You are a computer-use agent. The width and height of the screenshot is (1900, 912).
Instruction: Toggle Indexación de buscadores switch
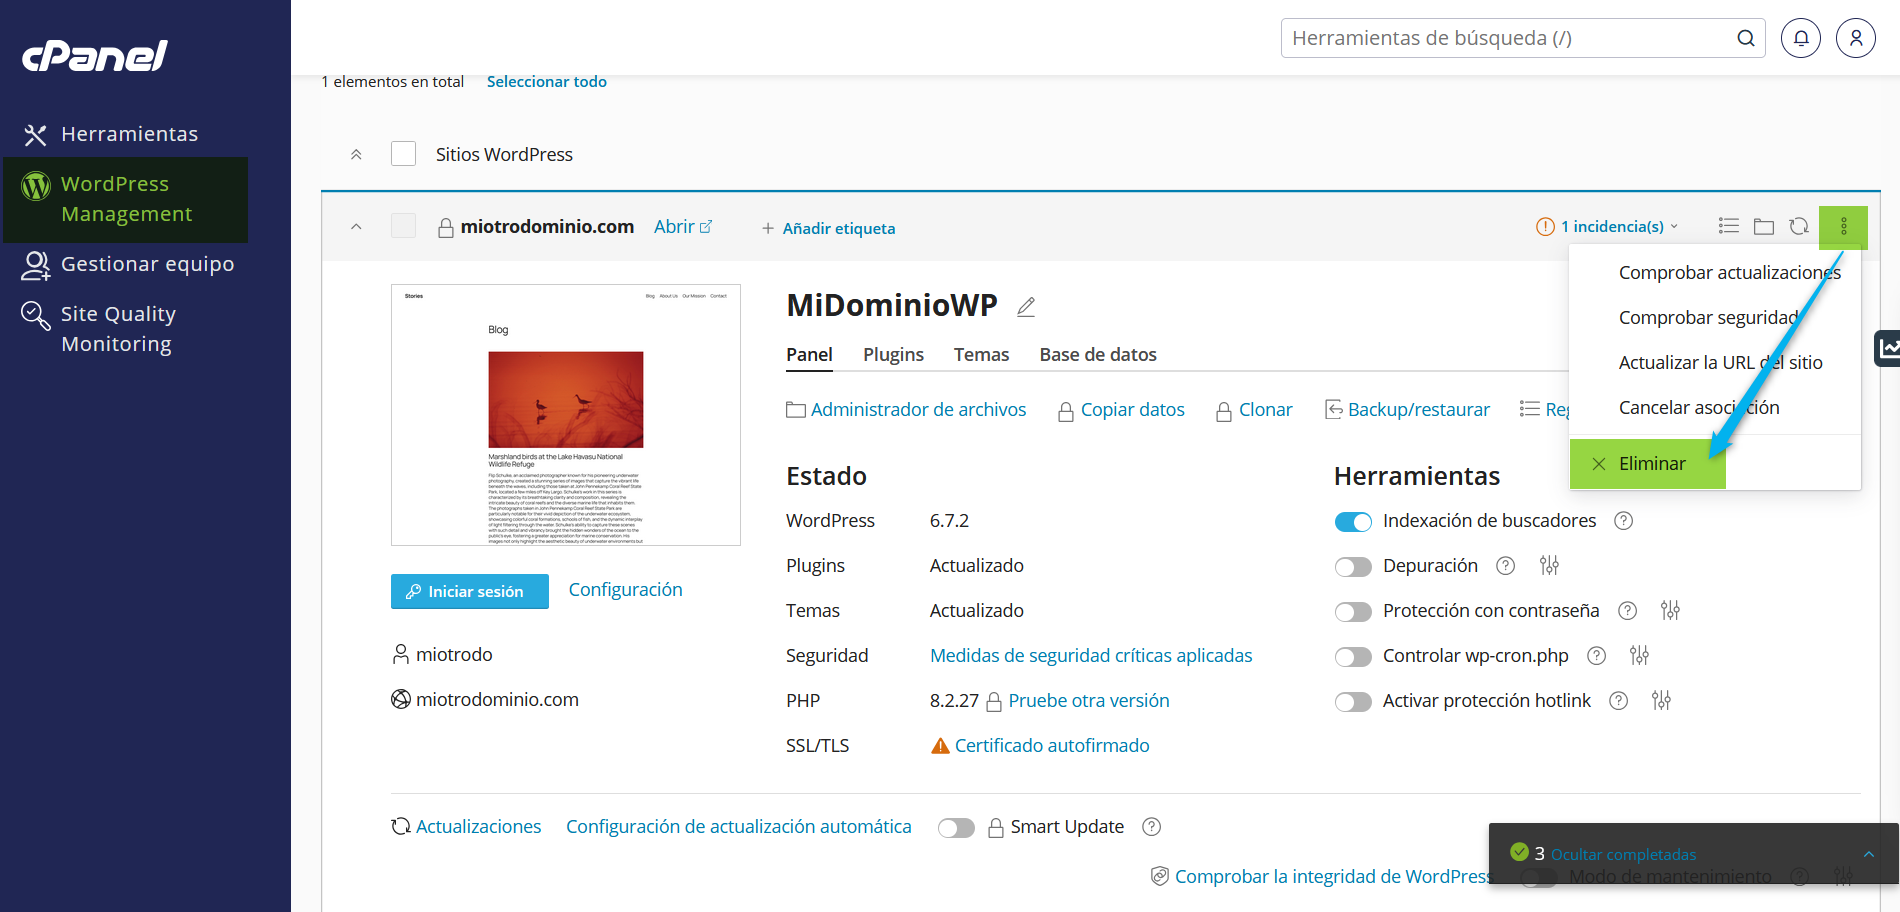click(1353, 522)
